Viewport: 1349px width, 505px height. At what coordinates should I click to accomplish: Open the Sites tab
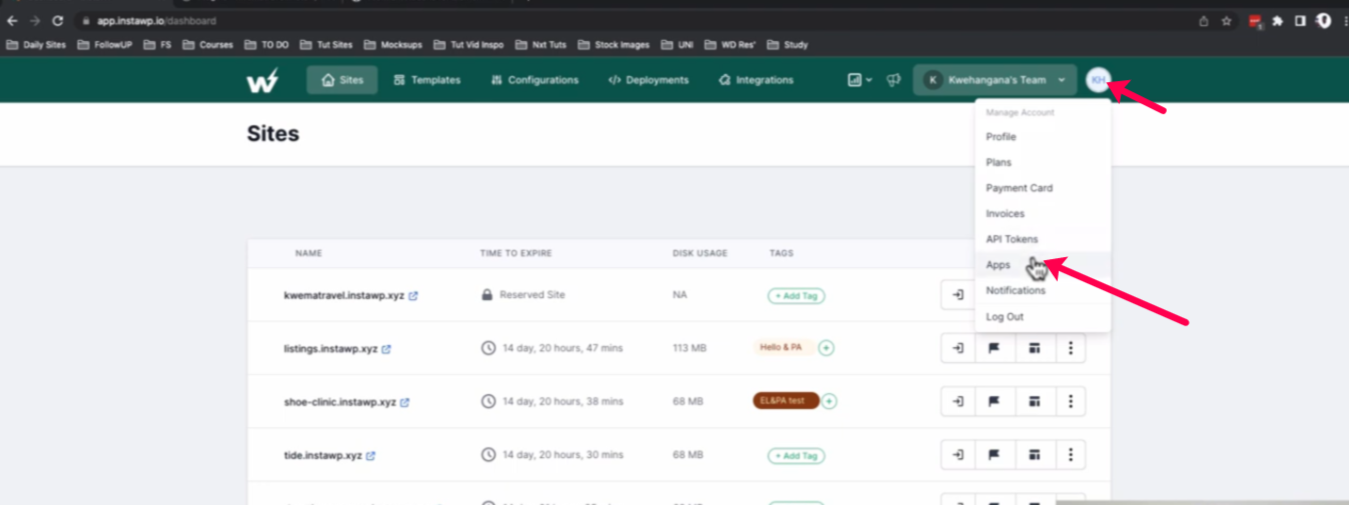[x=342, y=80]
